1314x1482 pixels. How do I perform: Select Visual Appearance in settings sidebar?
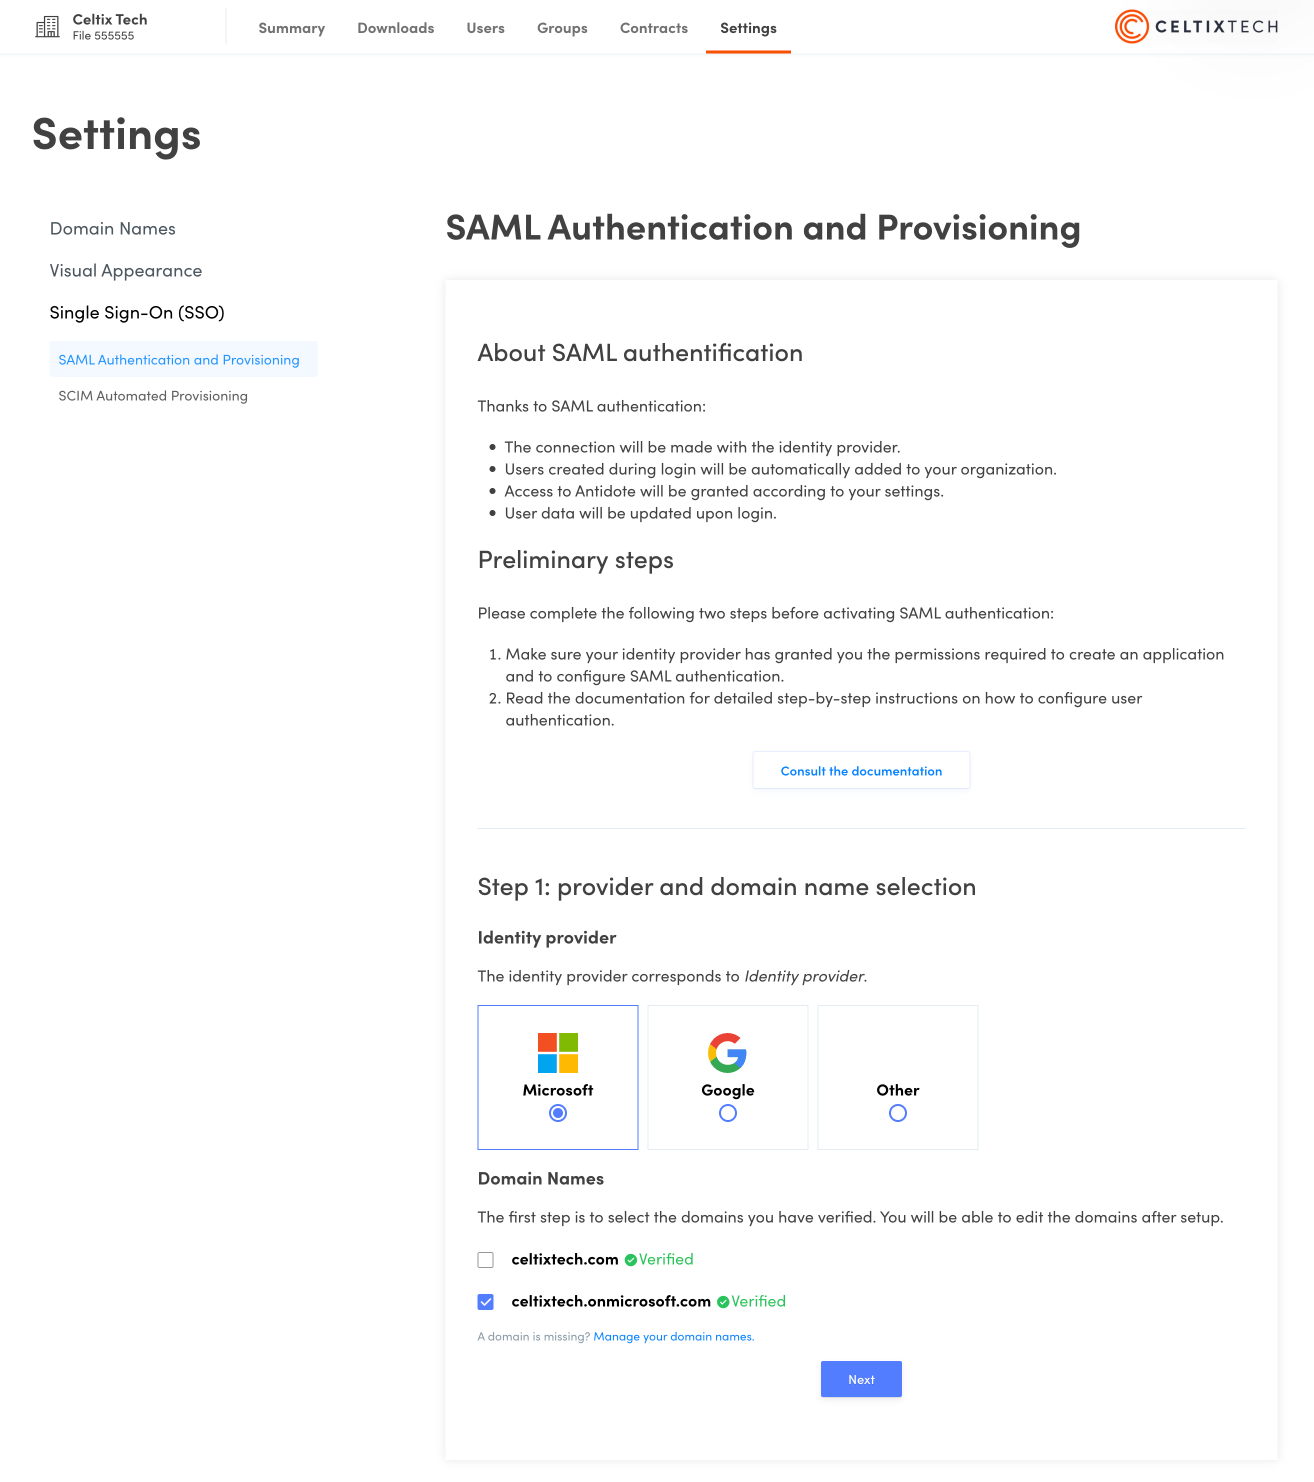(x=126, y=271)
